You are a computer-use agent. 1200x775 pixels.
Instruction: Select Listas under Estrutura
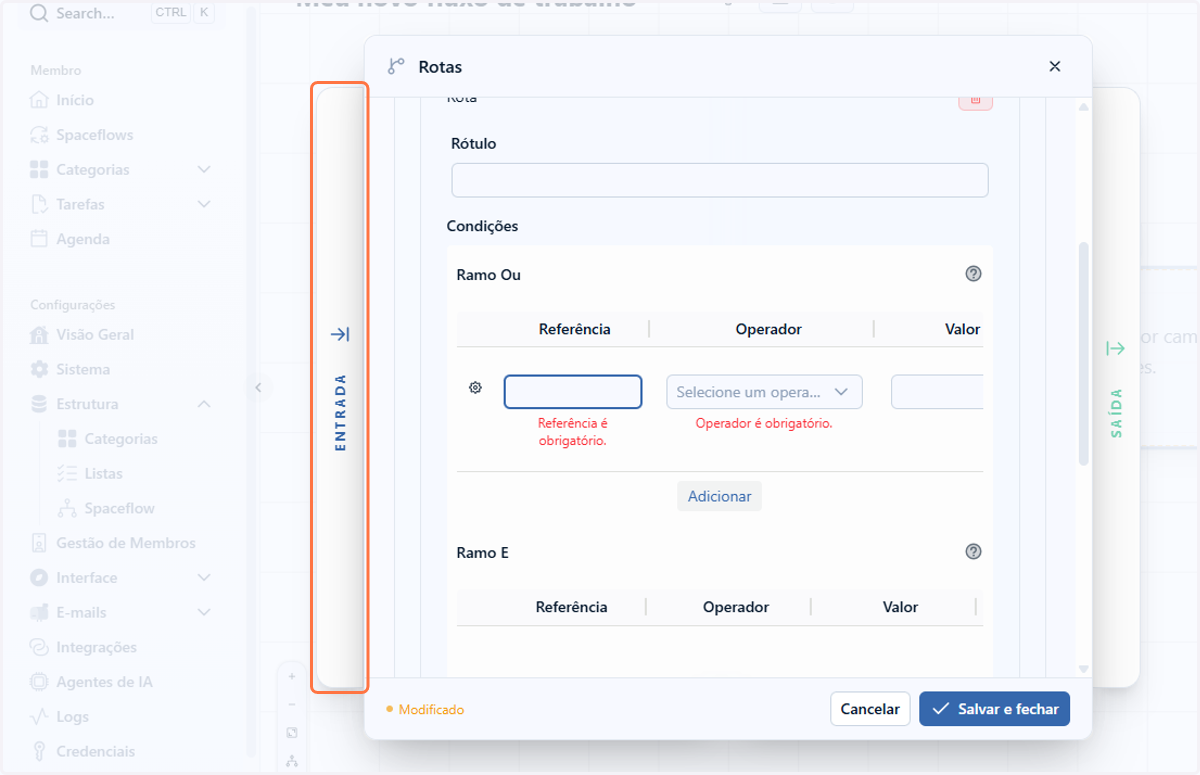click(x=104, y=474)
